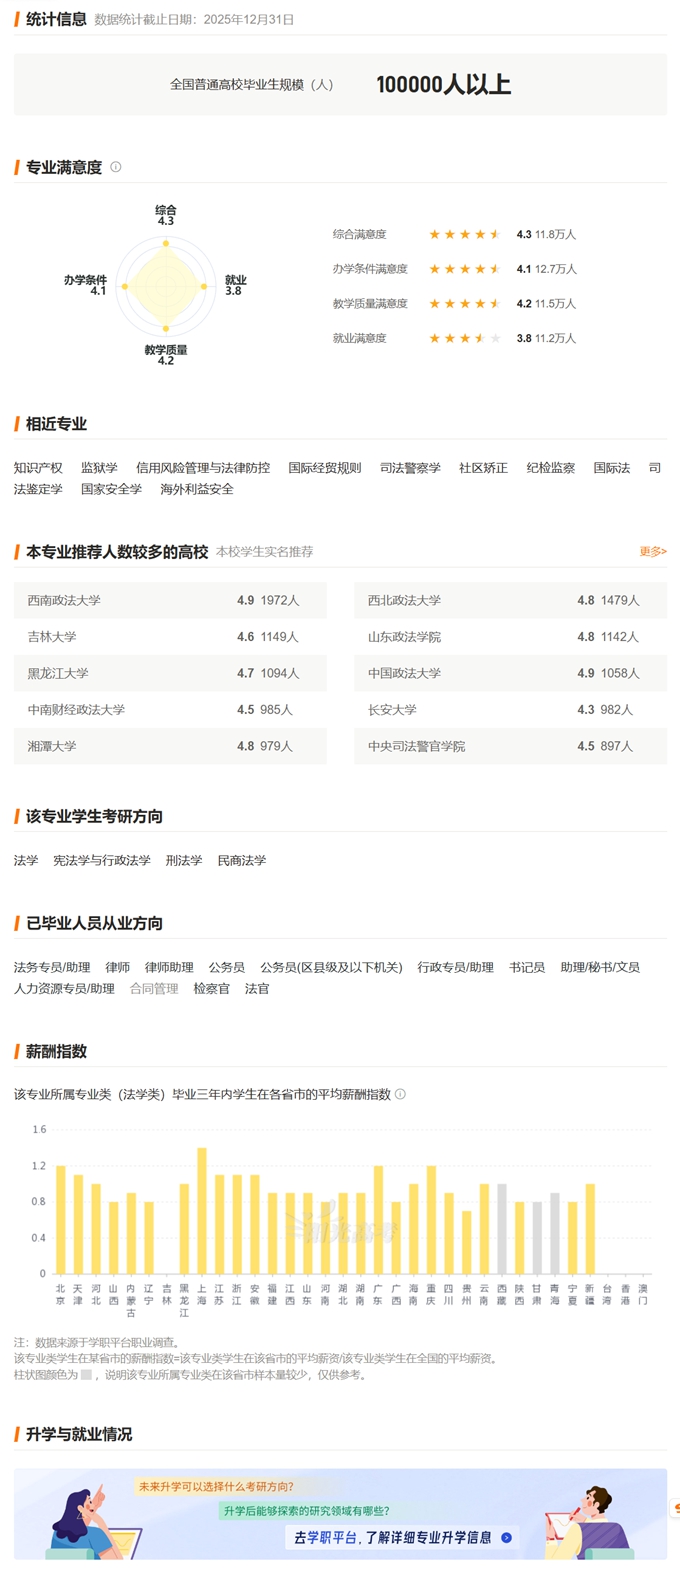This screenshot has width=680, height=1584.
Task: Click the 重庆 salary bar in chart
Action: coord(431,1219)
